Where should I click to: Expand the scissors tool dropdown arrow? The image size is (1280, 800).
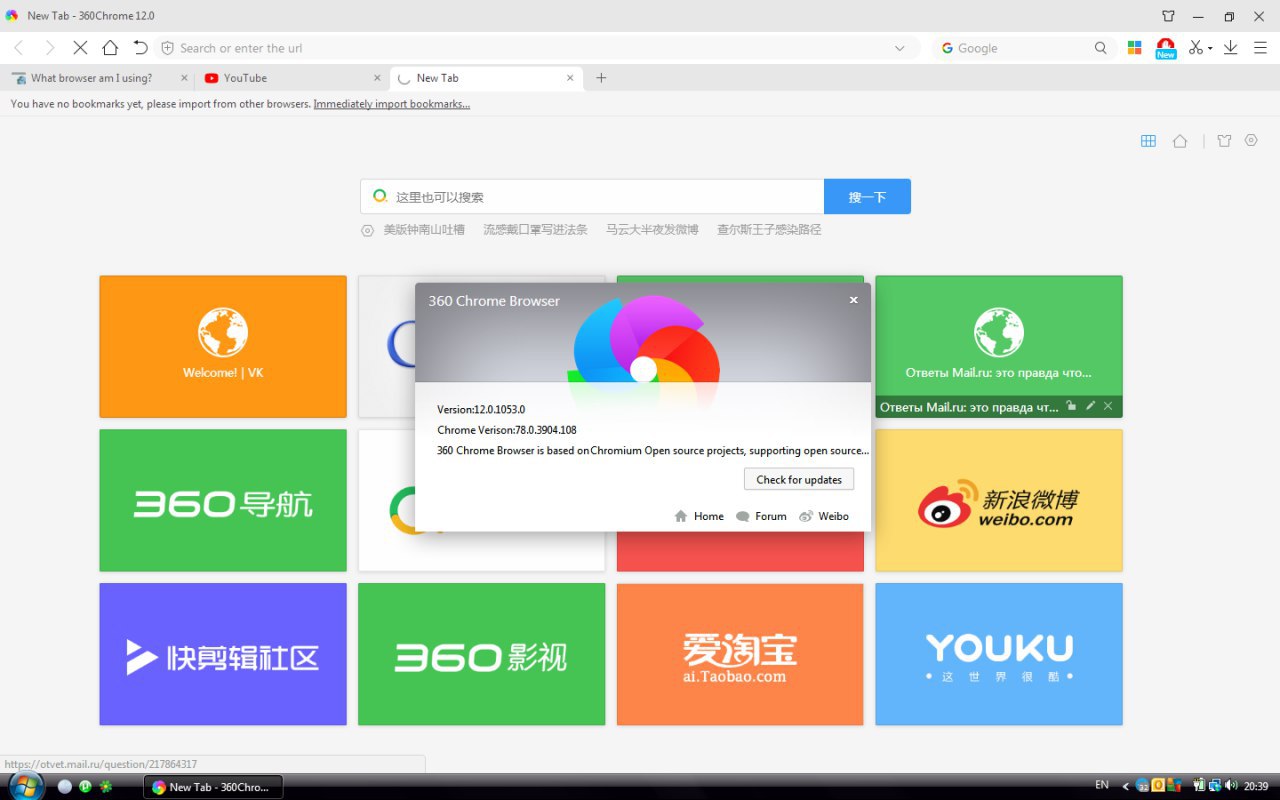point(1210,48)
